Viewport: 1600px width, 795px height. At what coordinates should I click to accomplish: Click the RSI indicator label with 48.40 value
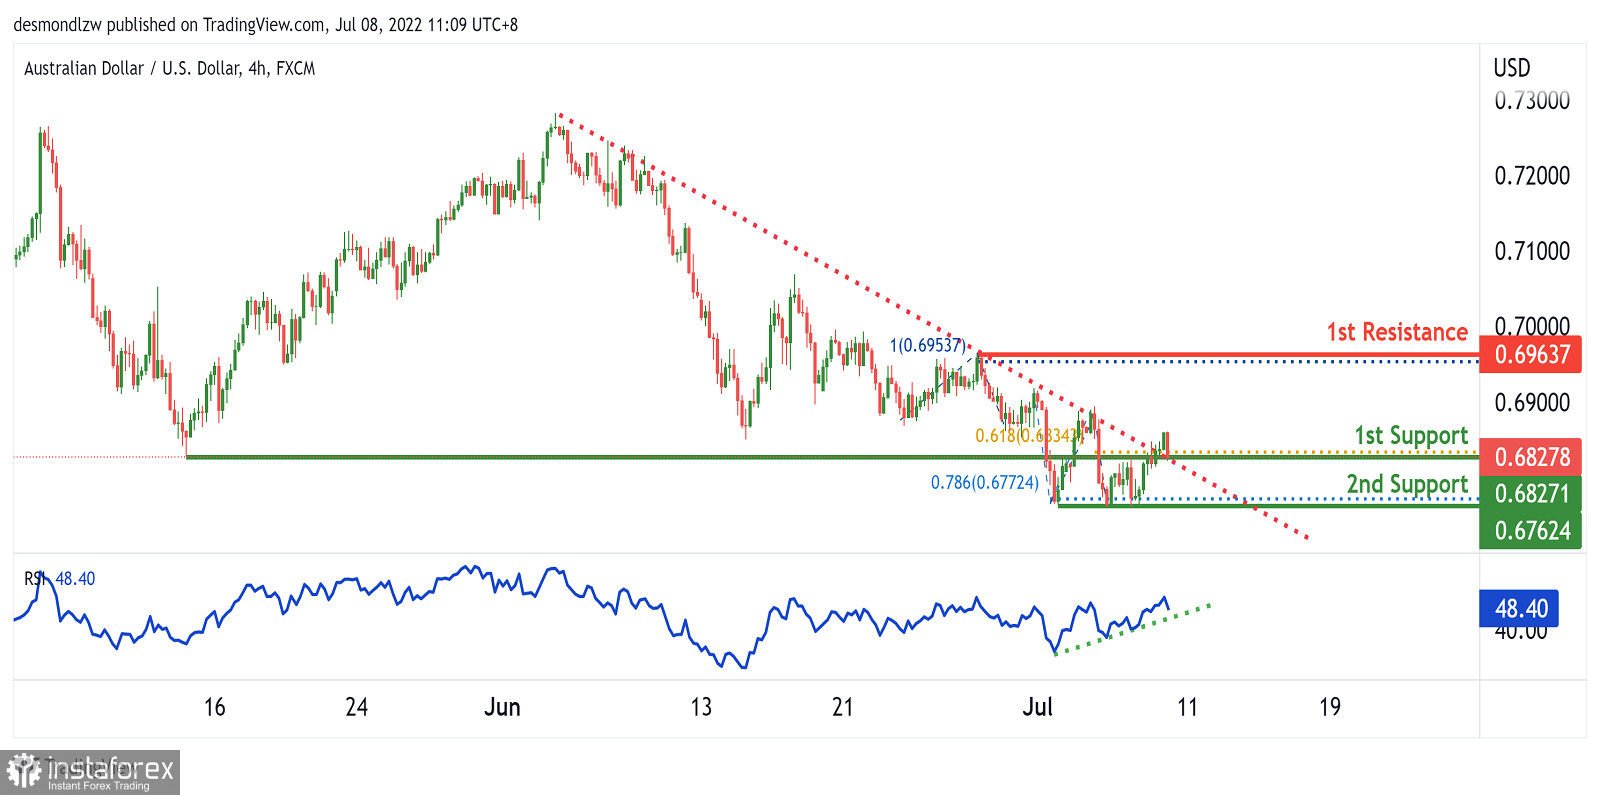pyautogui.click(x=60, y=578)
